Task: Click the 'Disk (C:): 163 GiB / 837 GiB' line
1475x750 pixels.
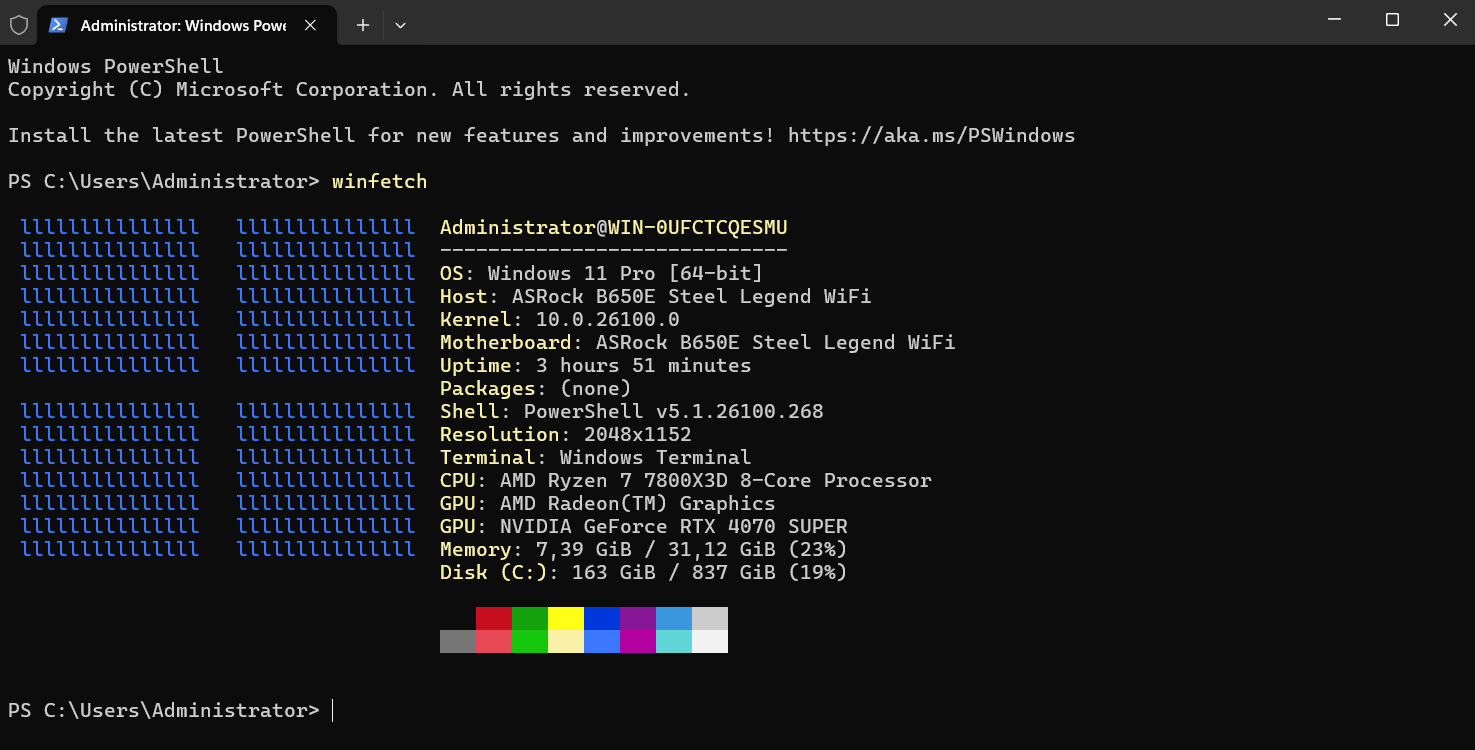Action: point(643,572)
